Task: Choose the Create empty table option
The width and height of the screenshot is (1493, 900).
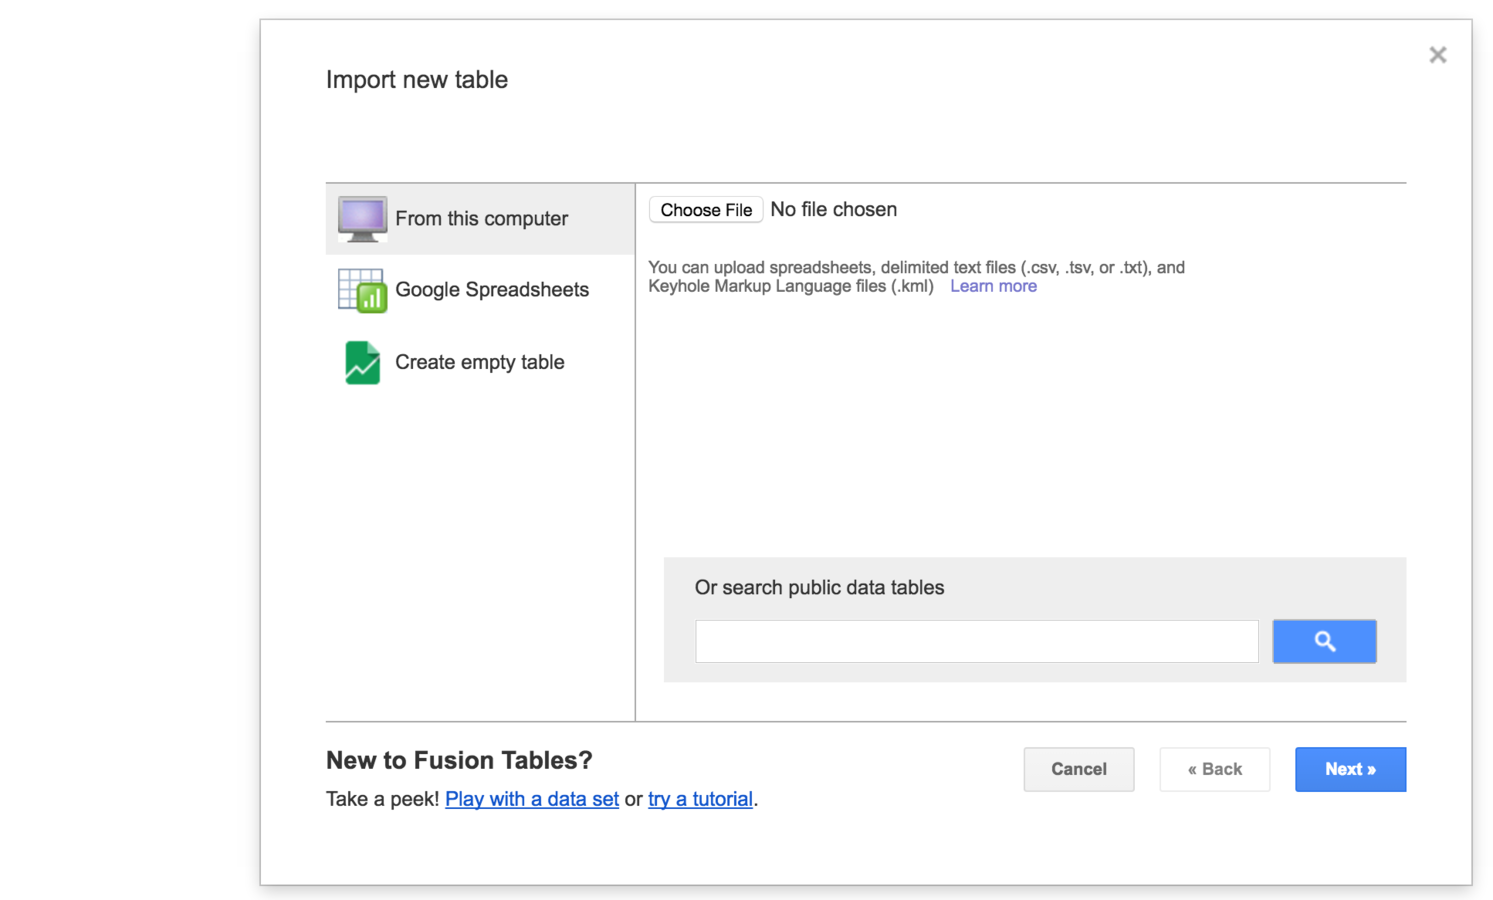Action: click(x=480, y=362)
